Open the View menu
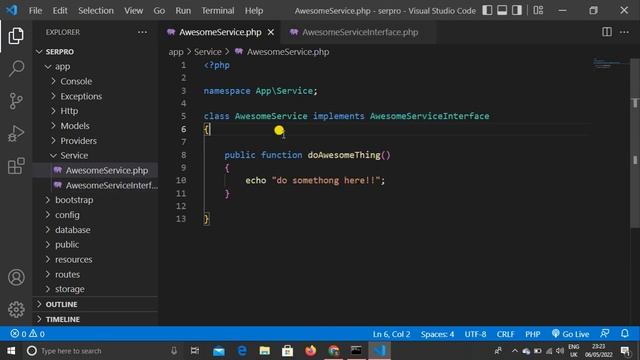This screenshot has width=640, height=360. (133, 11)
